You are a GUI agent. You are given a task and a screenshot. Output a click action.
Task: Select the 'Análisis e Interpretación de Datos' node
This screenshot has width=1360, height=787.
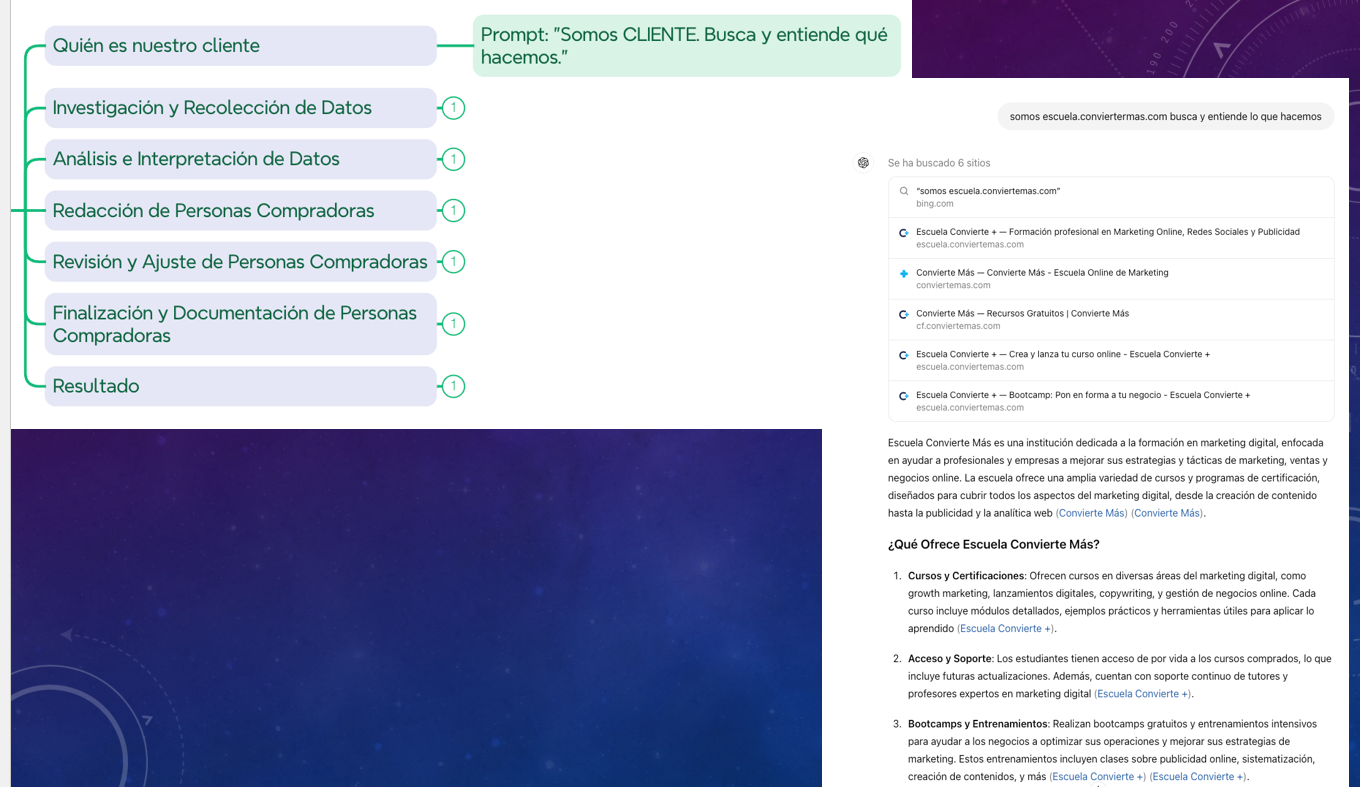coord(240,159)
